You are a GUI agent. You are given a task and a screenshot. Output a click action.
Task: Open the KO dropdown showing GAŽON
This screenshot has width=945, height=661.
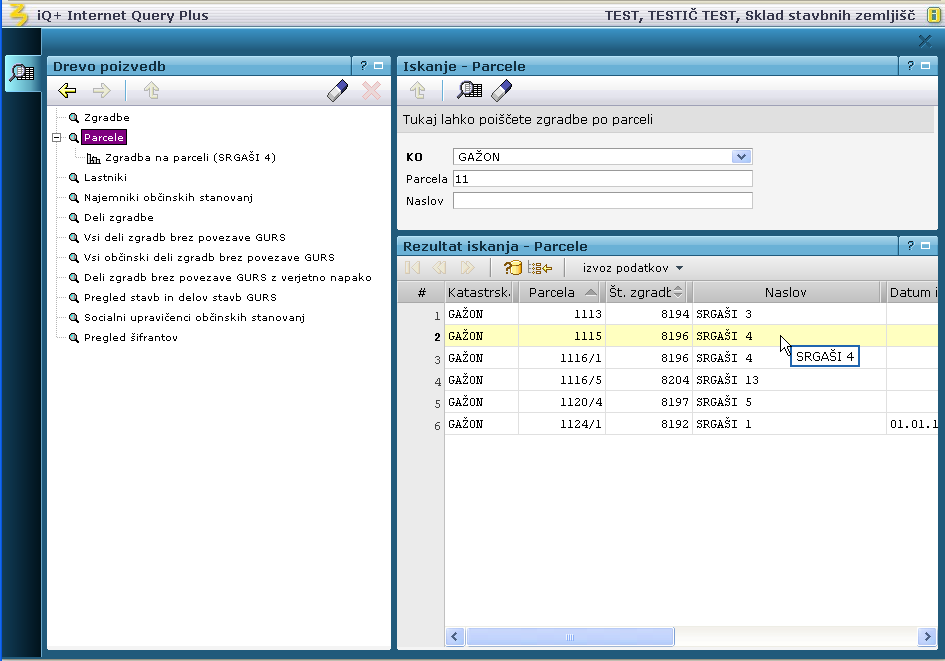[741, 157]
